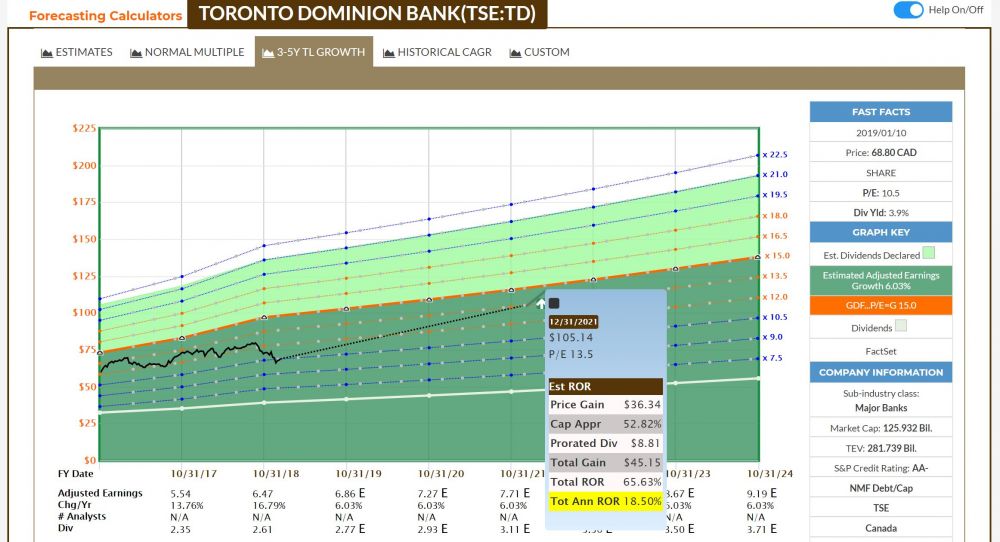This screenshot has width=1000, height=542.
Task: Toggle the Est. Dividends Declared legend box
Action: (x=929, y=254)
